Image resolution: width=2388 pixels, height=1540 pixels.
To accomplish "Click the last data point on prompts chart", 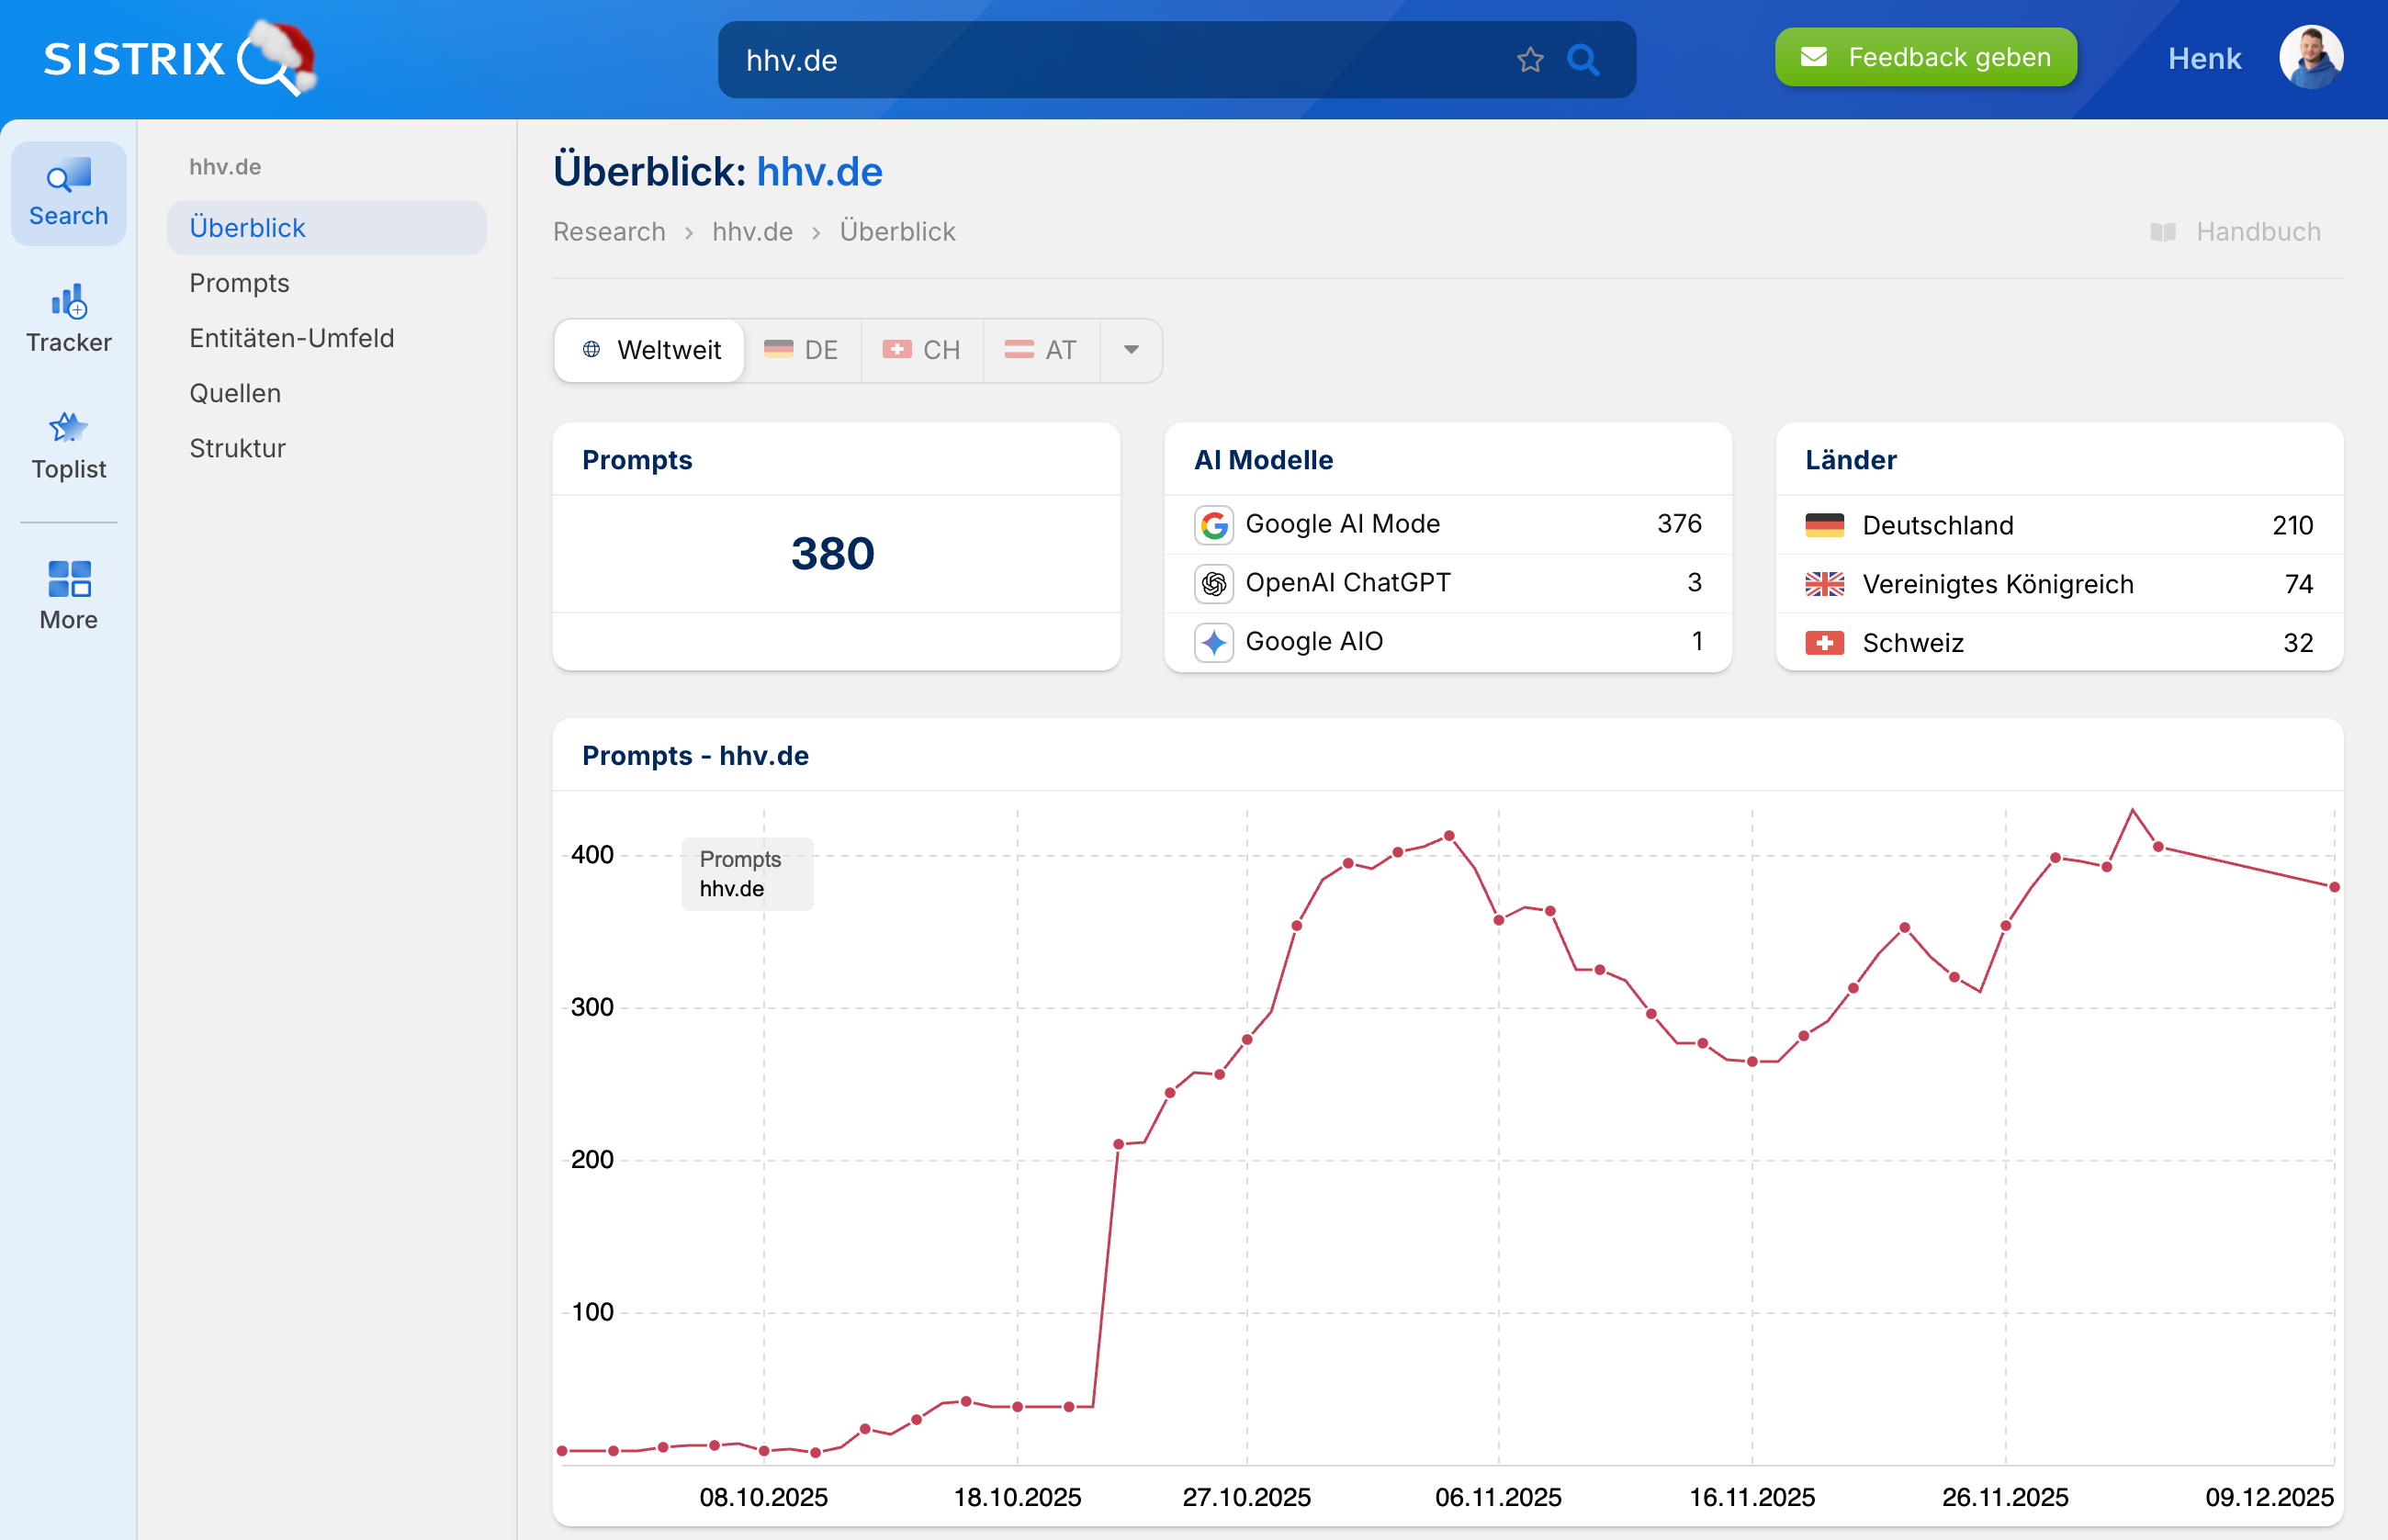I will pos(2334,887).
